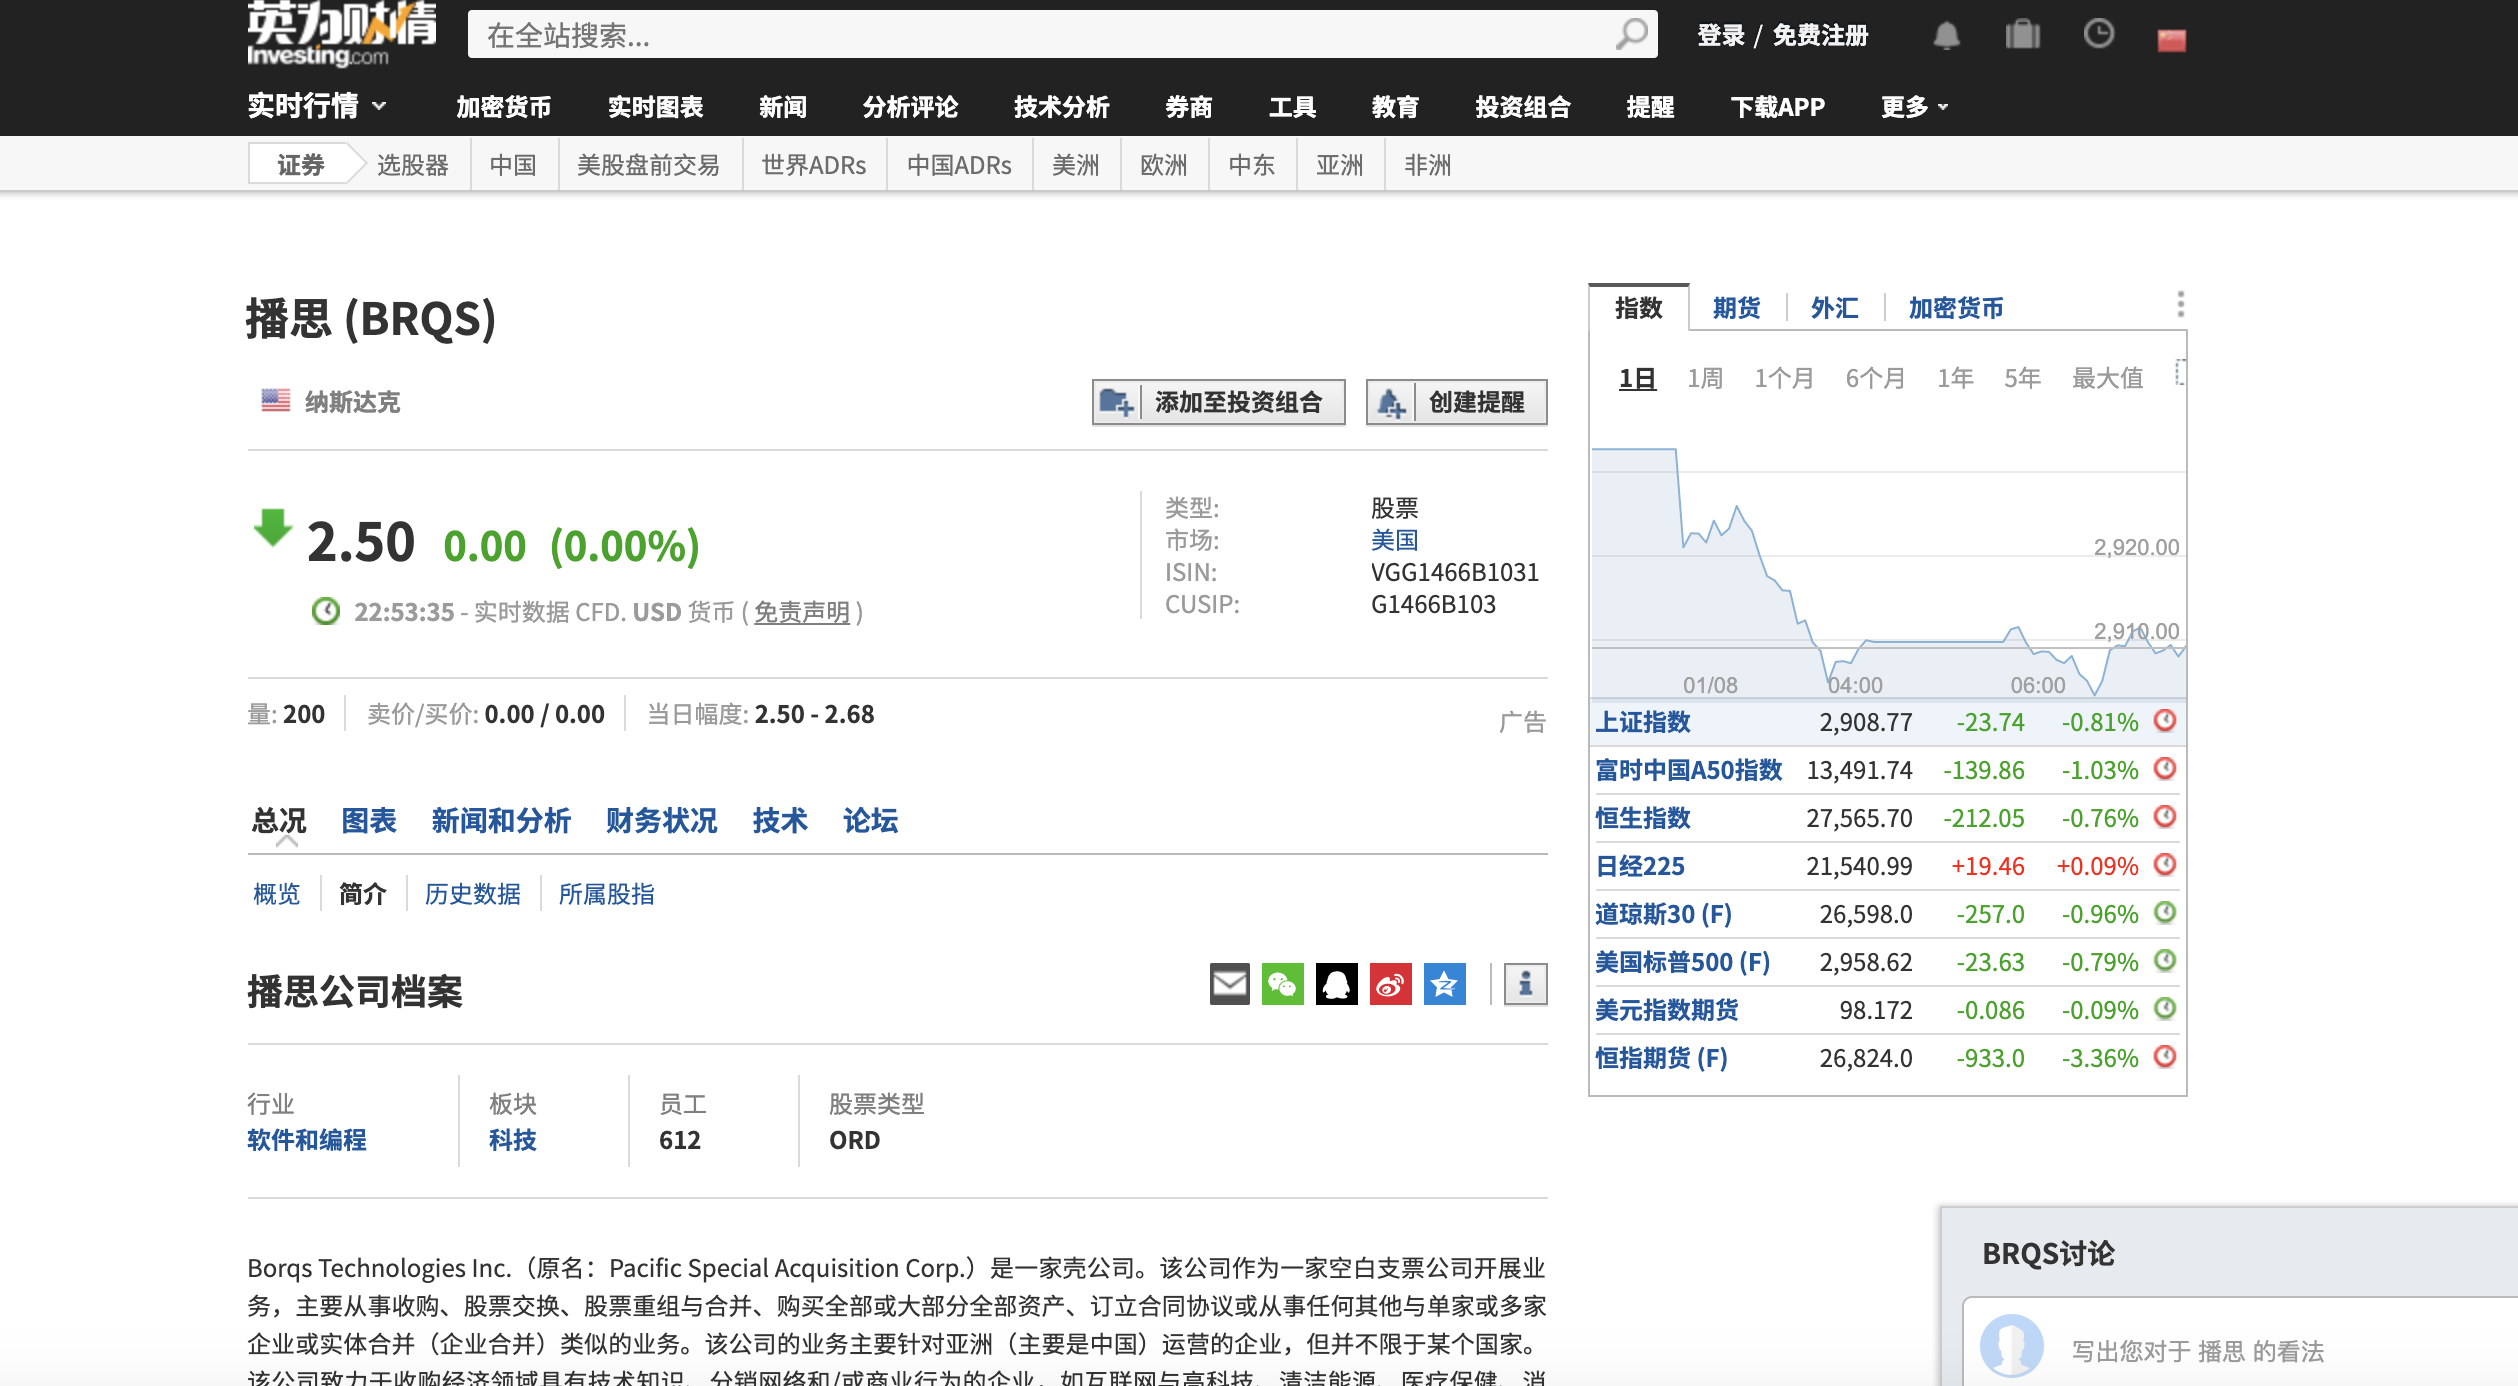This screenshot has height=1386, width=2518.
Task: Open the sidebar widget three-dot menu
Action: coord(2180,304)
